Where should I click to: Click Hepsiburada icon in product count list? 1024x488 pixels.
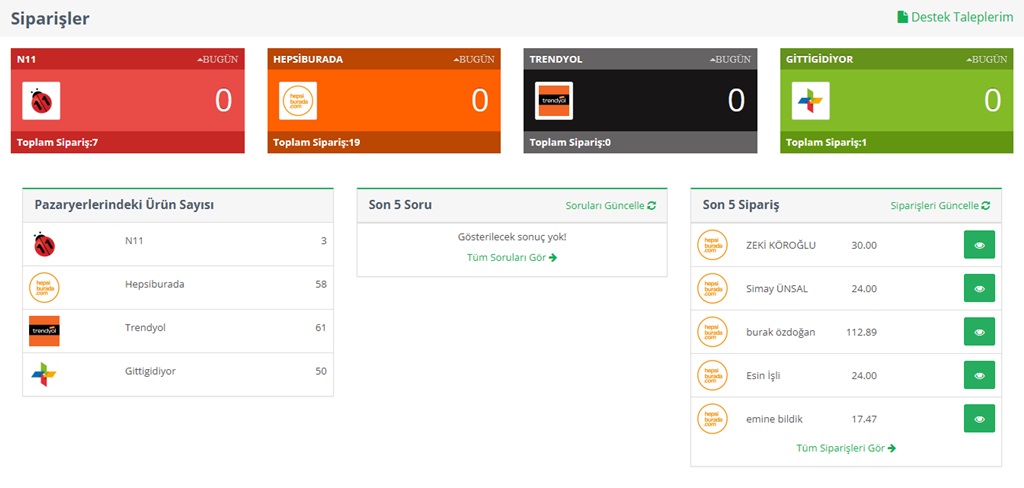tap(44, 287)
